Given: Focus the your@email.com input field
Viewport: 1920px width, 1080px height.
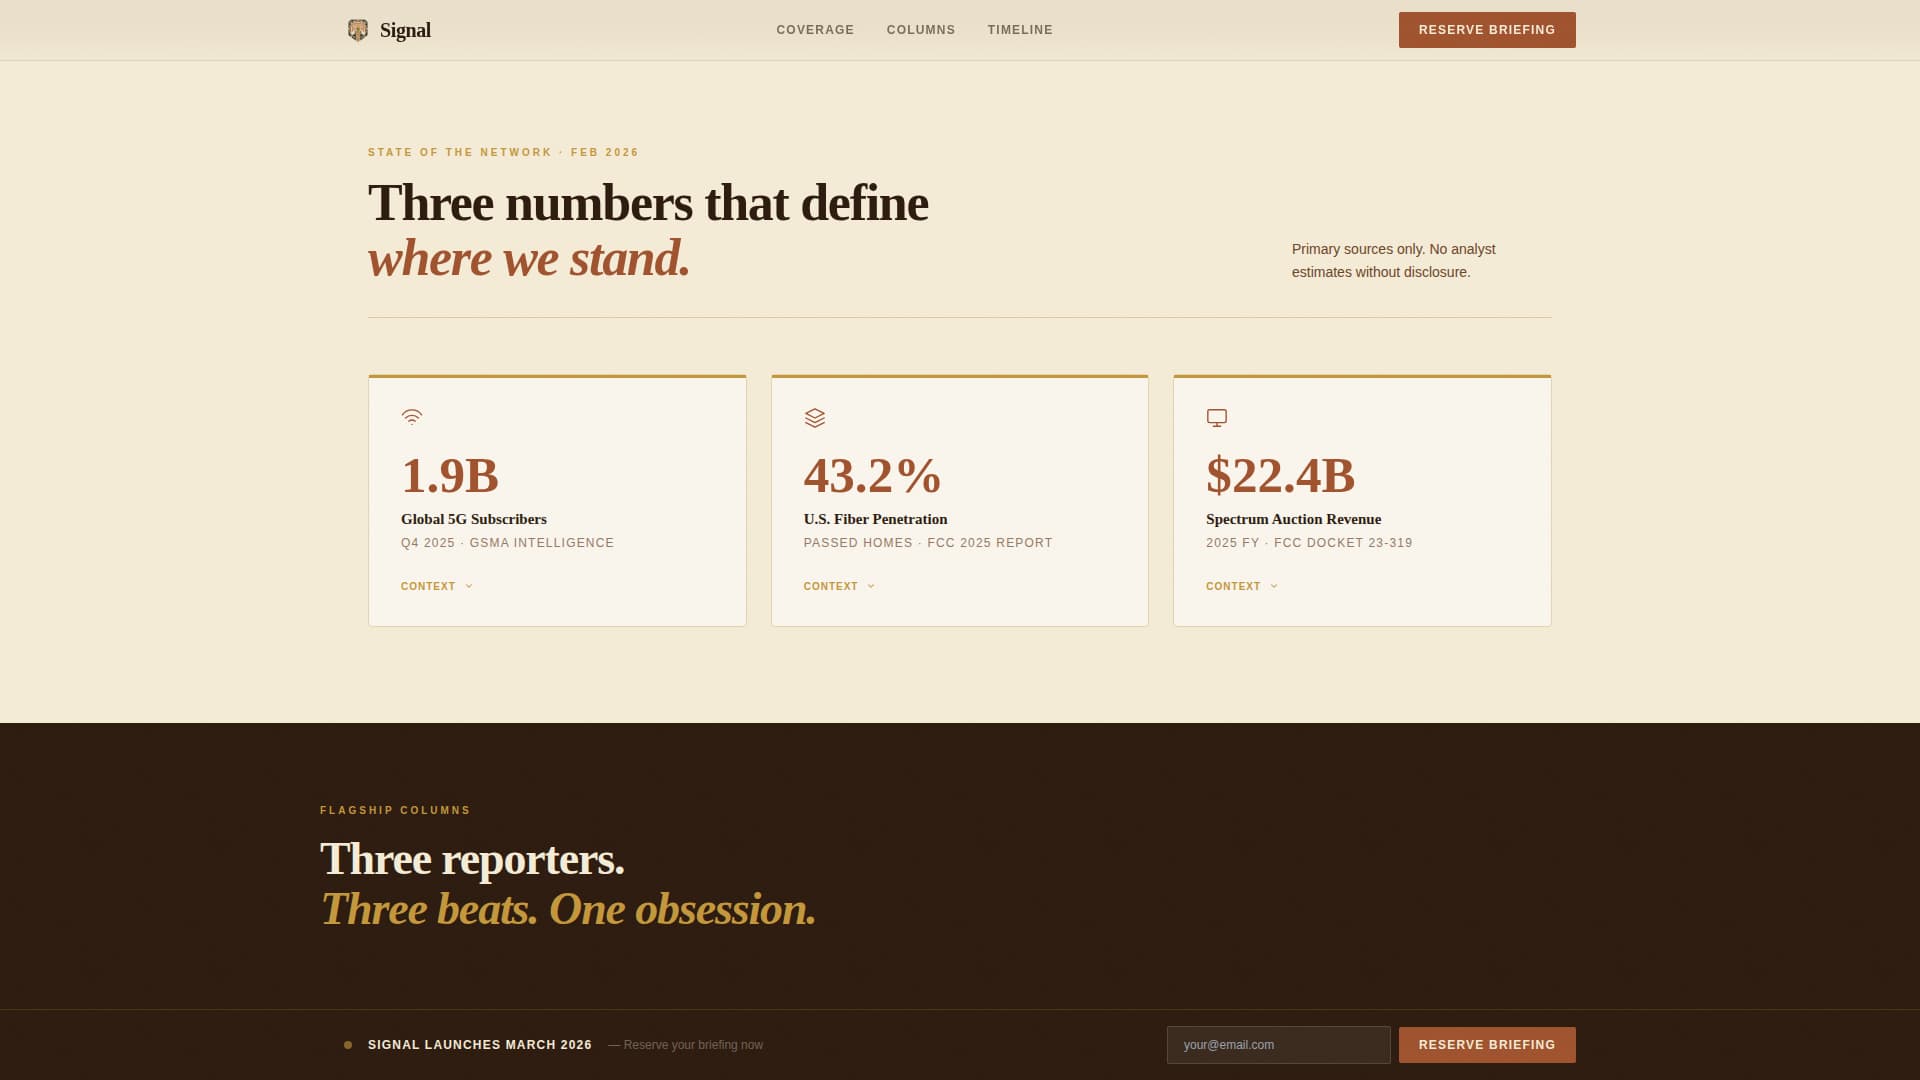Looking at the screenshot, I should tap(1278, 1045).
